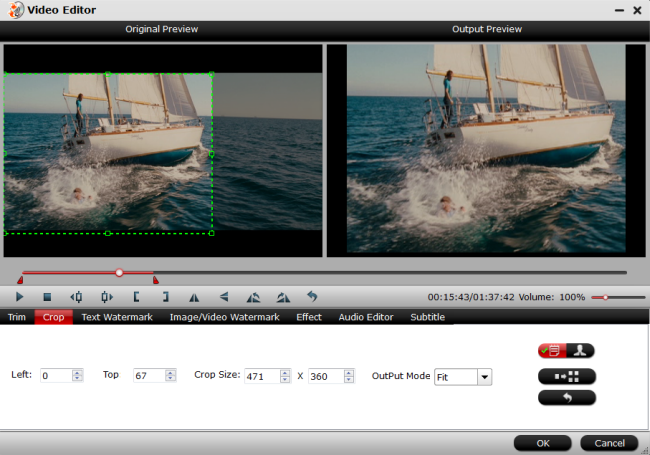Image resolution: width=650 pixels, height=455 pixels.
Task: Play the video preview
Action: 19,297
